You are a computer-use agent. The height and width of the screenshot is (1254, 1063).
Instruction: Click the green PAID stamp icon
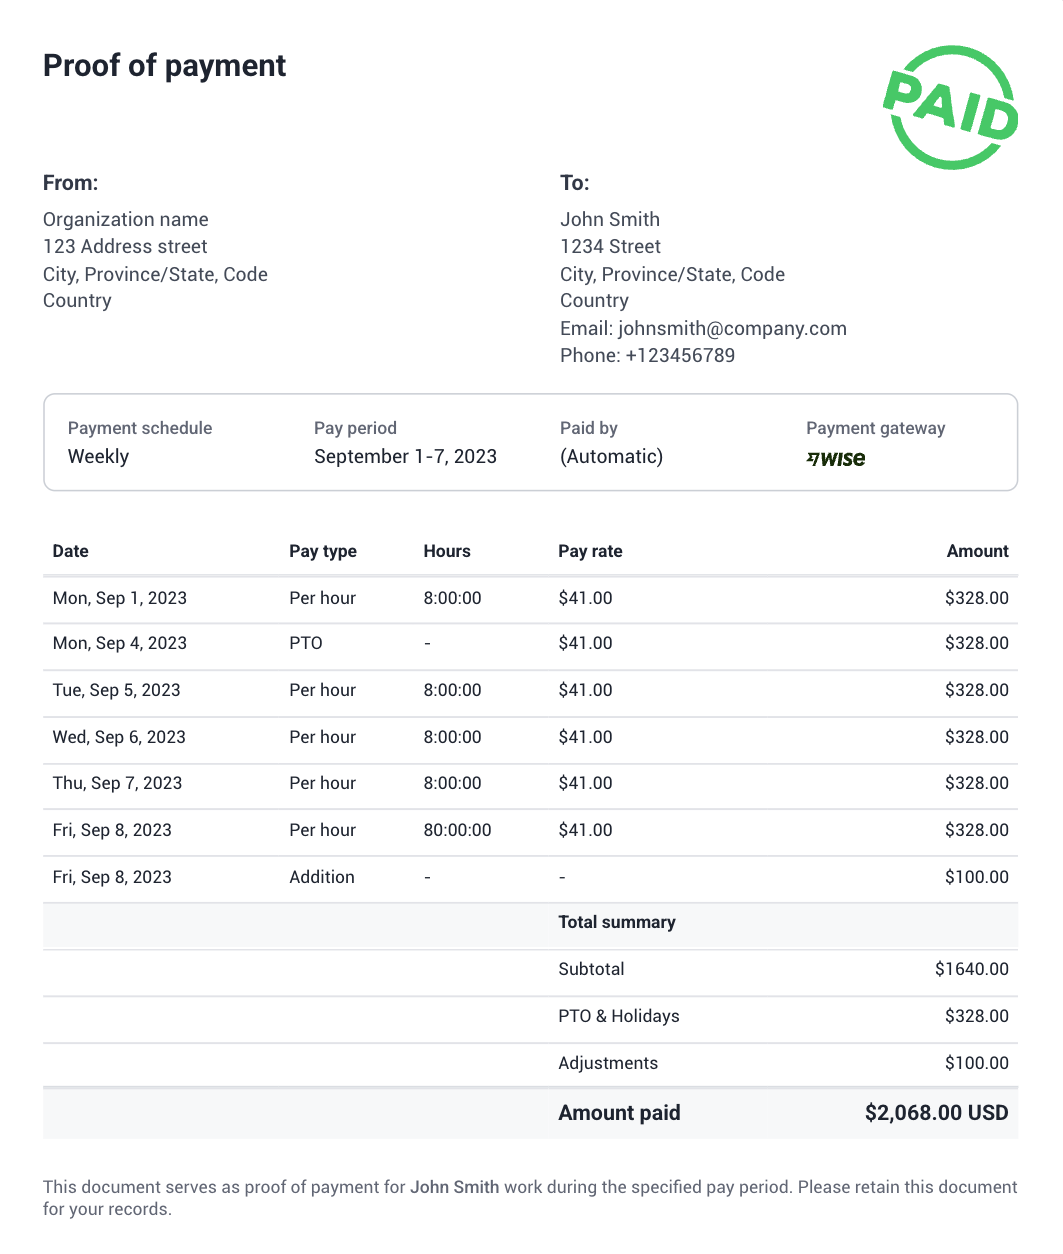950,107
